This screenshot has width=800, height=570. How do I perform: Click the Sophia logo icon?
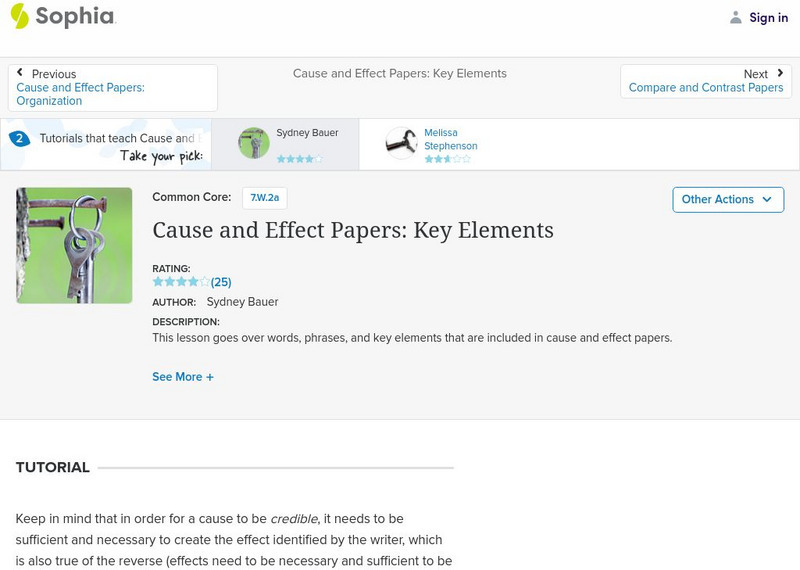(x=19, y=16)
